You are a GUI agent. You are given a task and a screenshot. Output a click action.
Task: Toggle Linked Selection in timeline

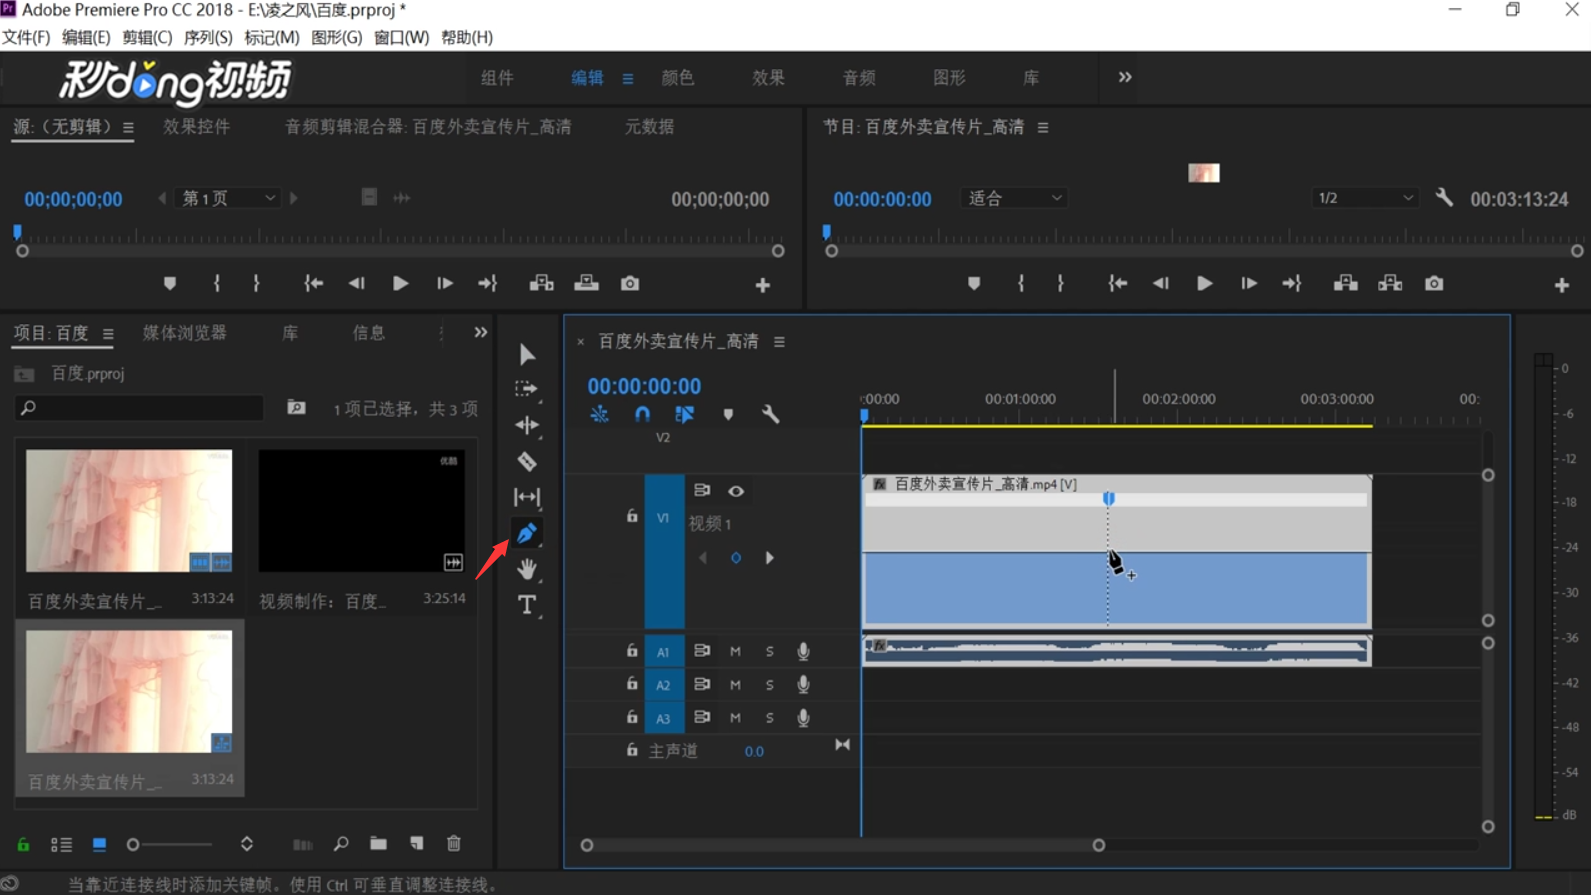(684, 414)
